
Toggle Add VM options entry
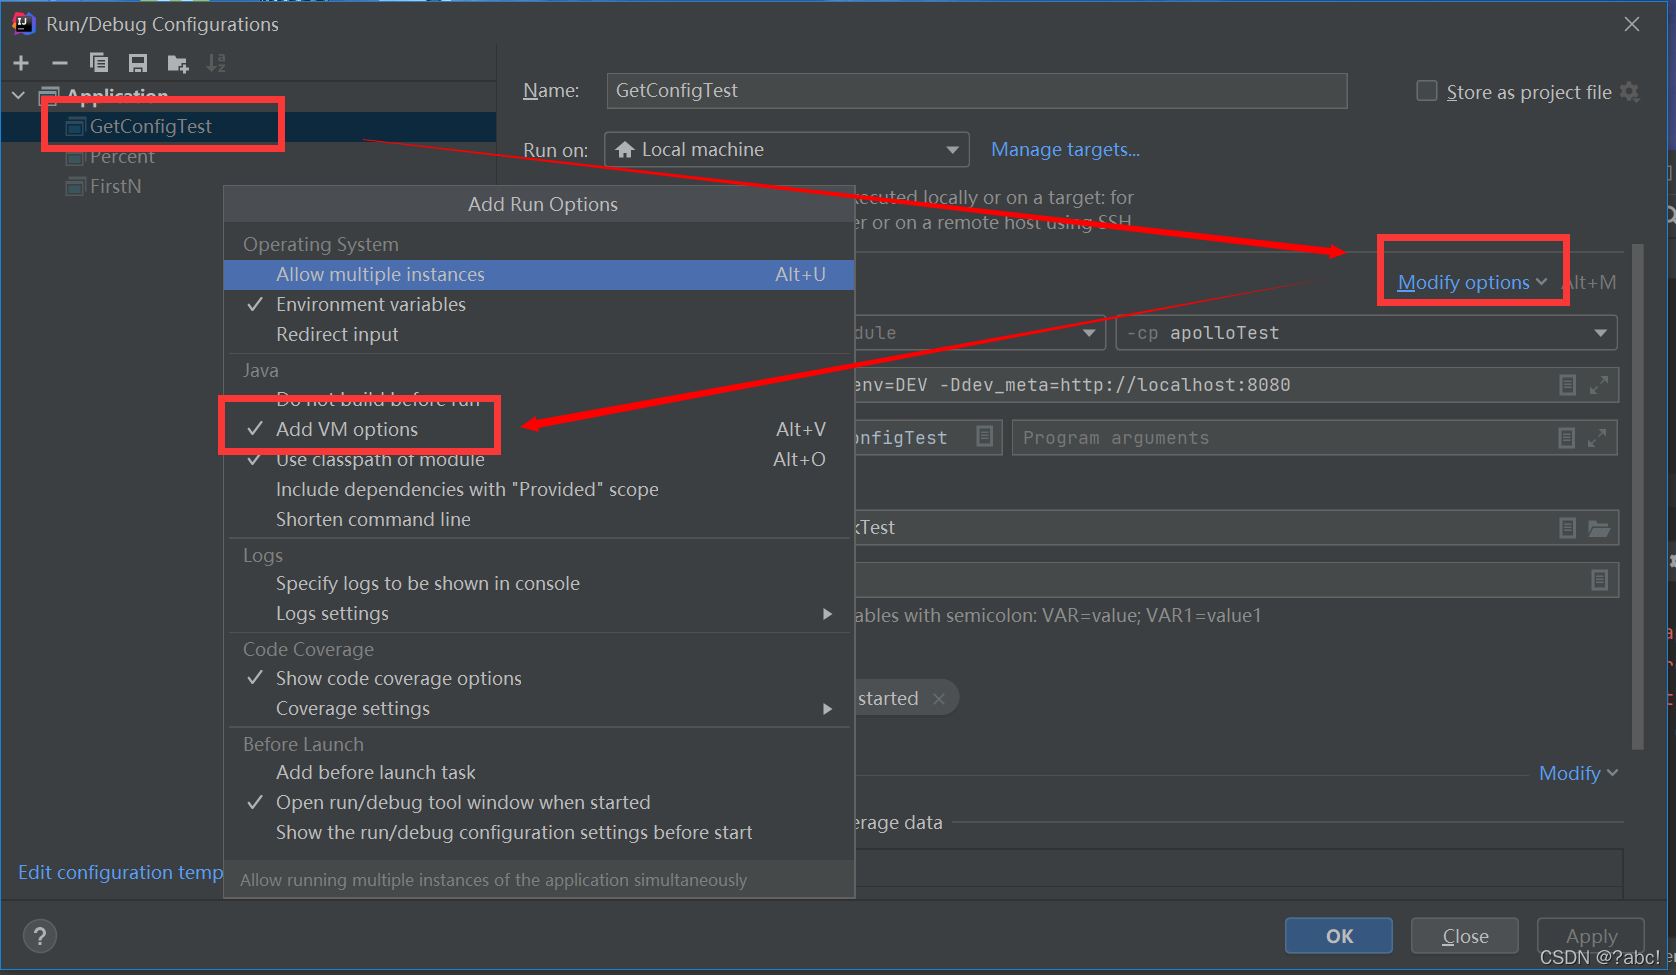[540, 429]
